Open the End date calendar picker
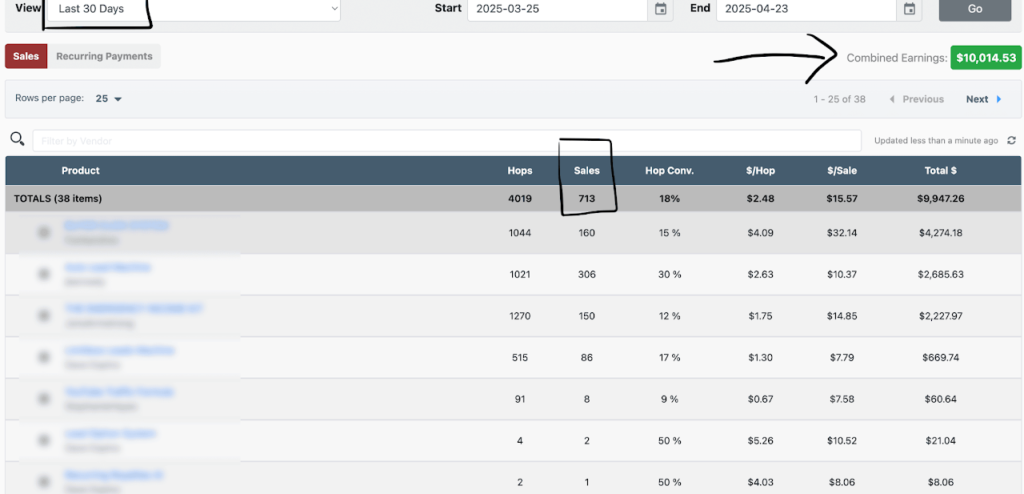The image size is (1024, 494). [x=909, y=9]
